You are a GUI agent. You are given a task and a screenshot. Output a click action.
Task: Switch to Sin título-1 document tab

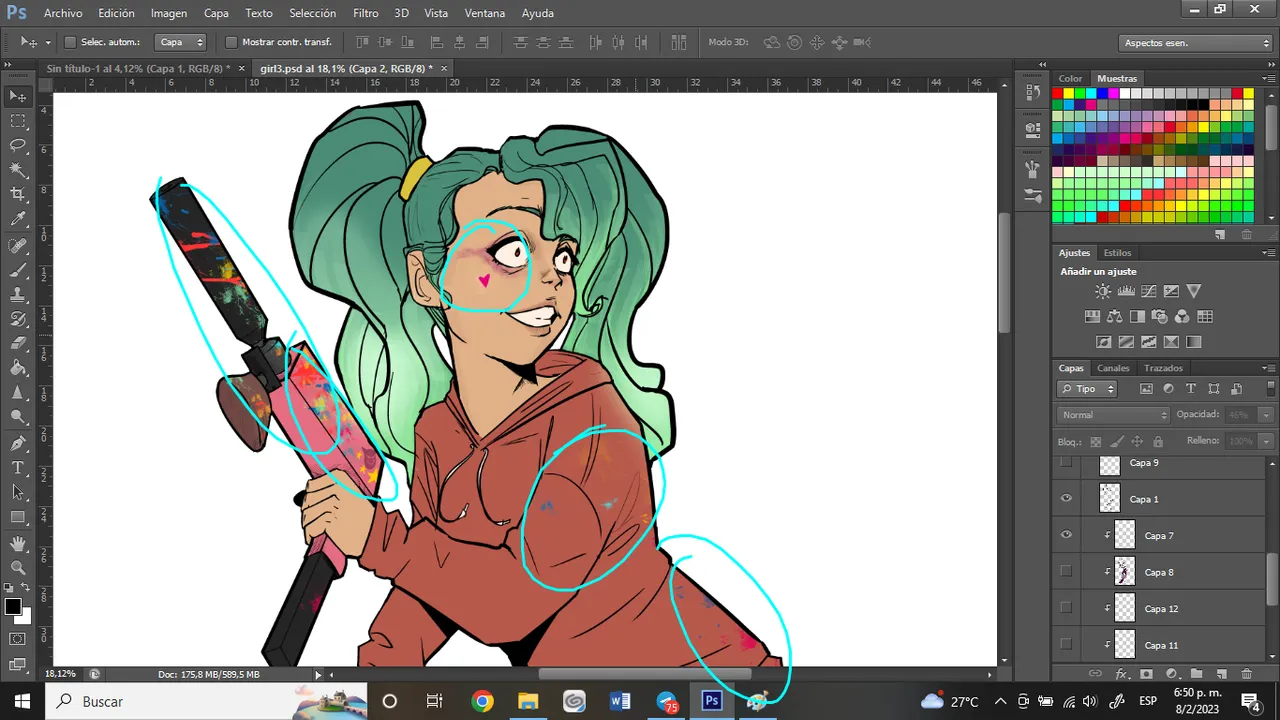pyautogui.click(x=137, y=68)
